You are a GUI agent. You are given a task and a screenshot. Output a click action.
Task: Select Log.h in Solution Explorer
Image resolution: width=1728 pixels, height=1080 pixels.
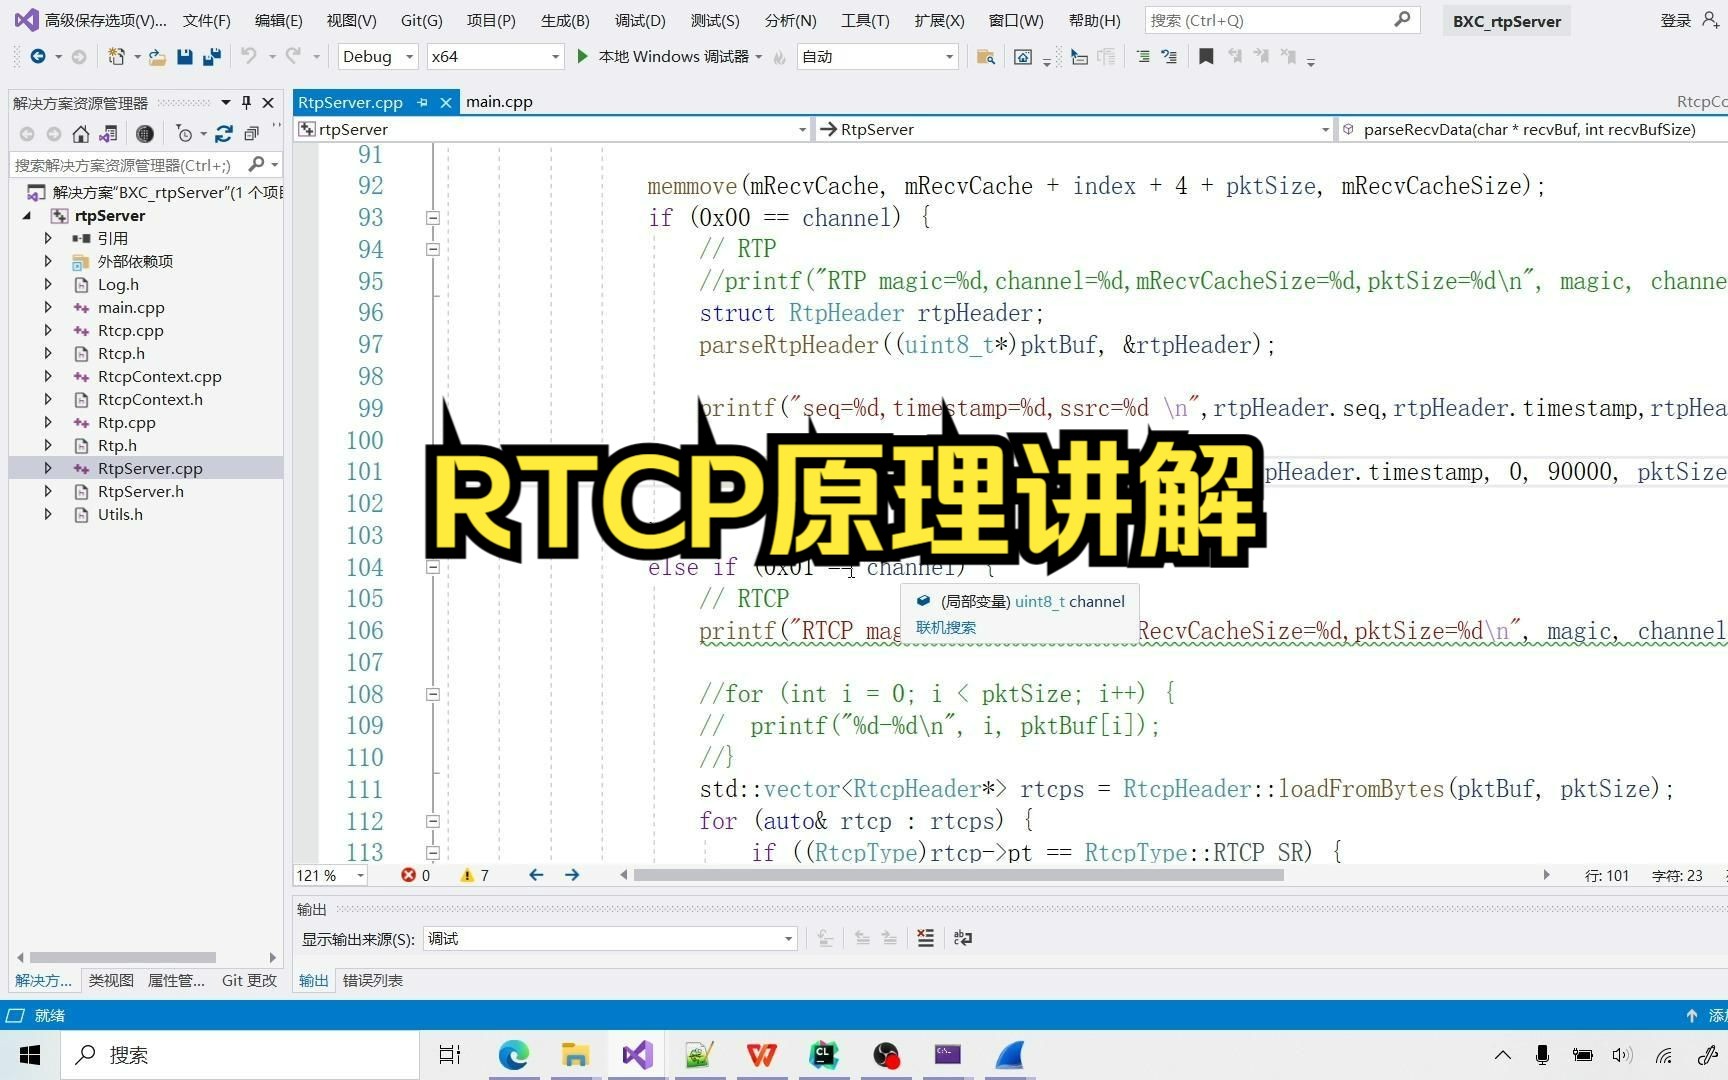118,284
